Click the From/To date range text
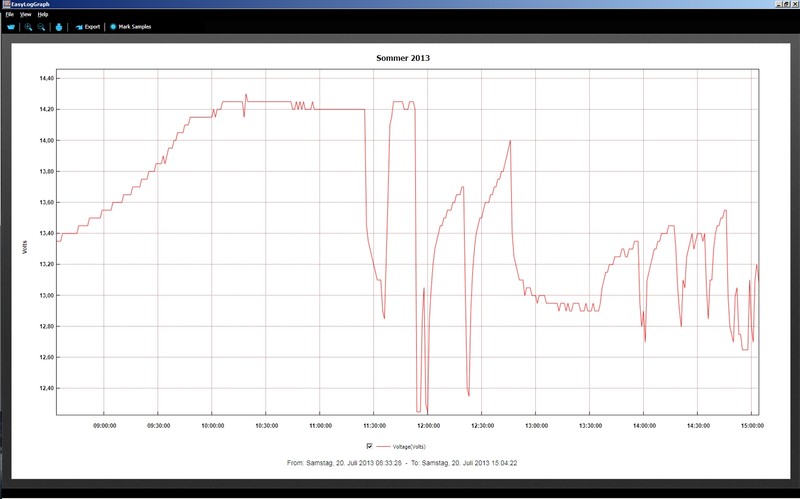This screenshot has height=499, width=800. coord(407,463)
